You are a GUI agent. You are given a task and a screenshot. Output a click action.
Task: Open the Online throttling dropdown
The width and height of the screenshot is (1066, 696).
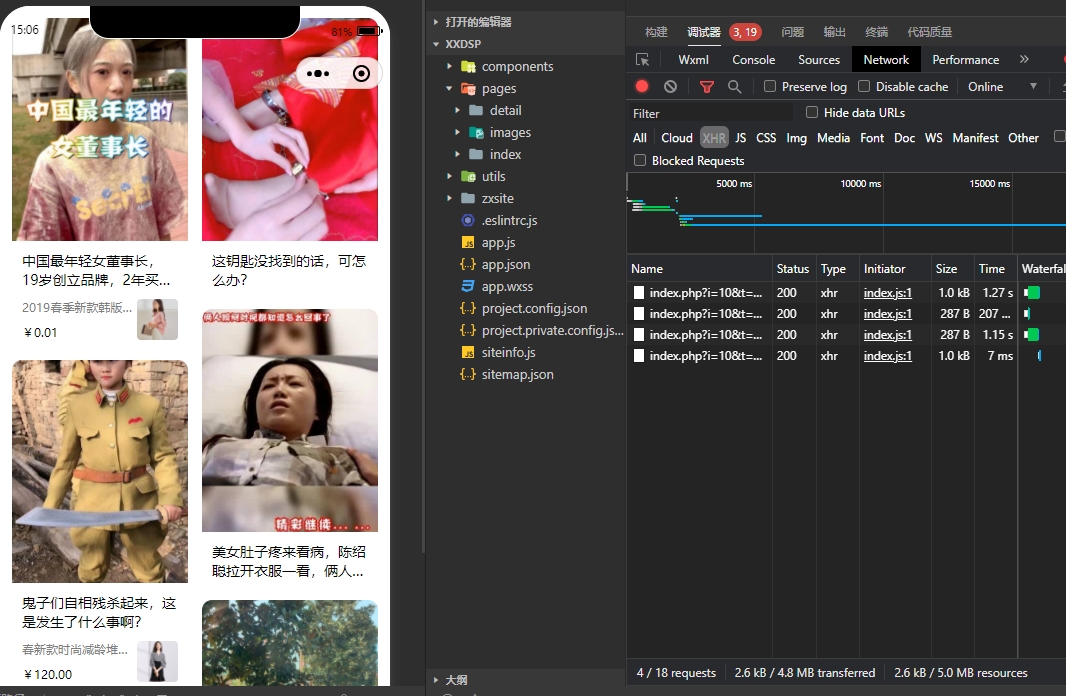click(x=1003, y=86)
